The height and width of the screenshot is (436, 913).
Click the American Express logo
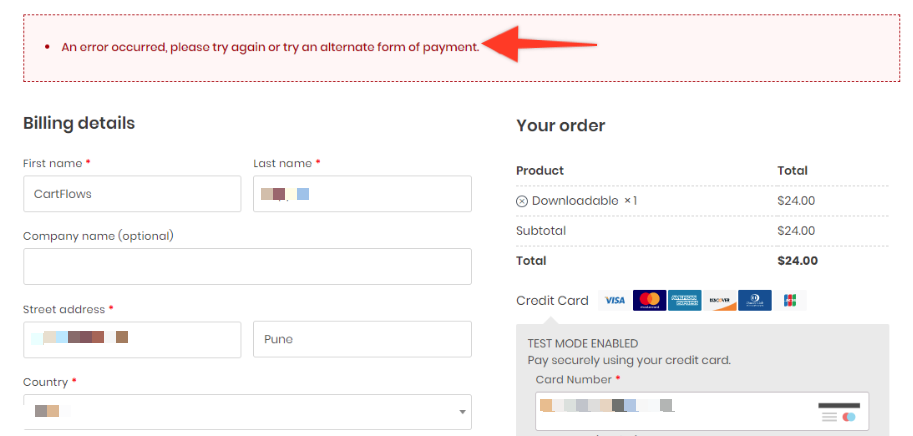(685, 300)
